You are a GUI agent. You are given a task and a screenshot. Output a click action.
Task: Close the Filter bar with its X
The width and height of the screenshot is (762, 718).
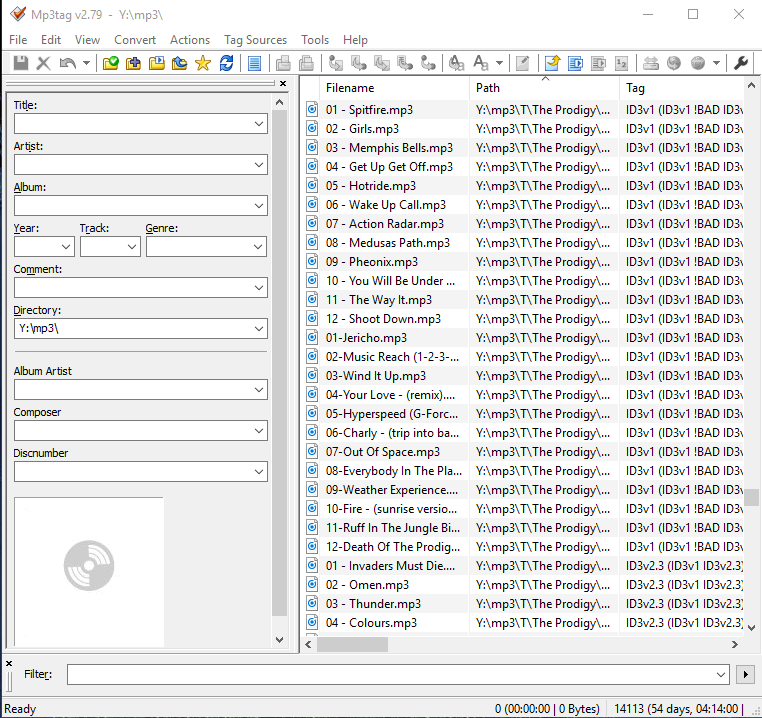pos(9,663)
